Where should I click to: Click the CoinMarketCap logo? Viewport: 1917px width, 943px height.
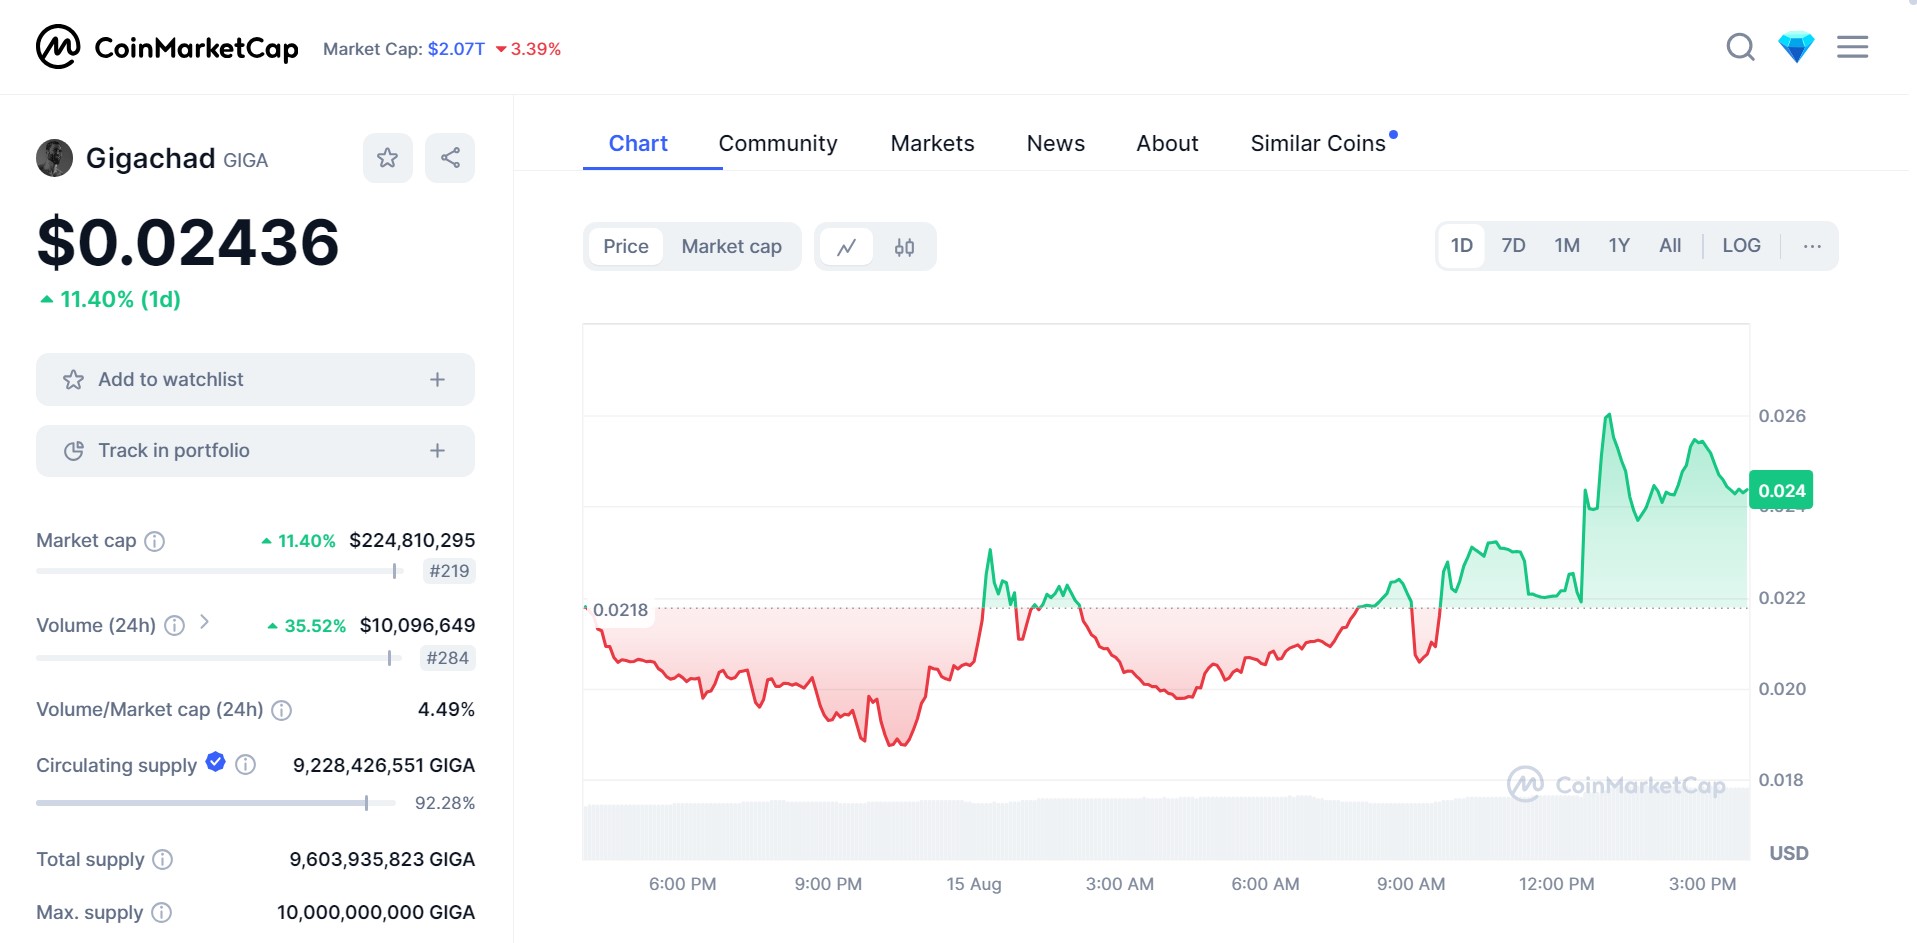[167, 47]
